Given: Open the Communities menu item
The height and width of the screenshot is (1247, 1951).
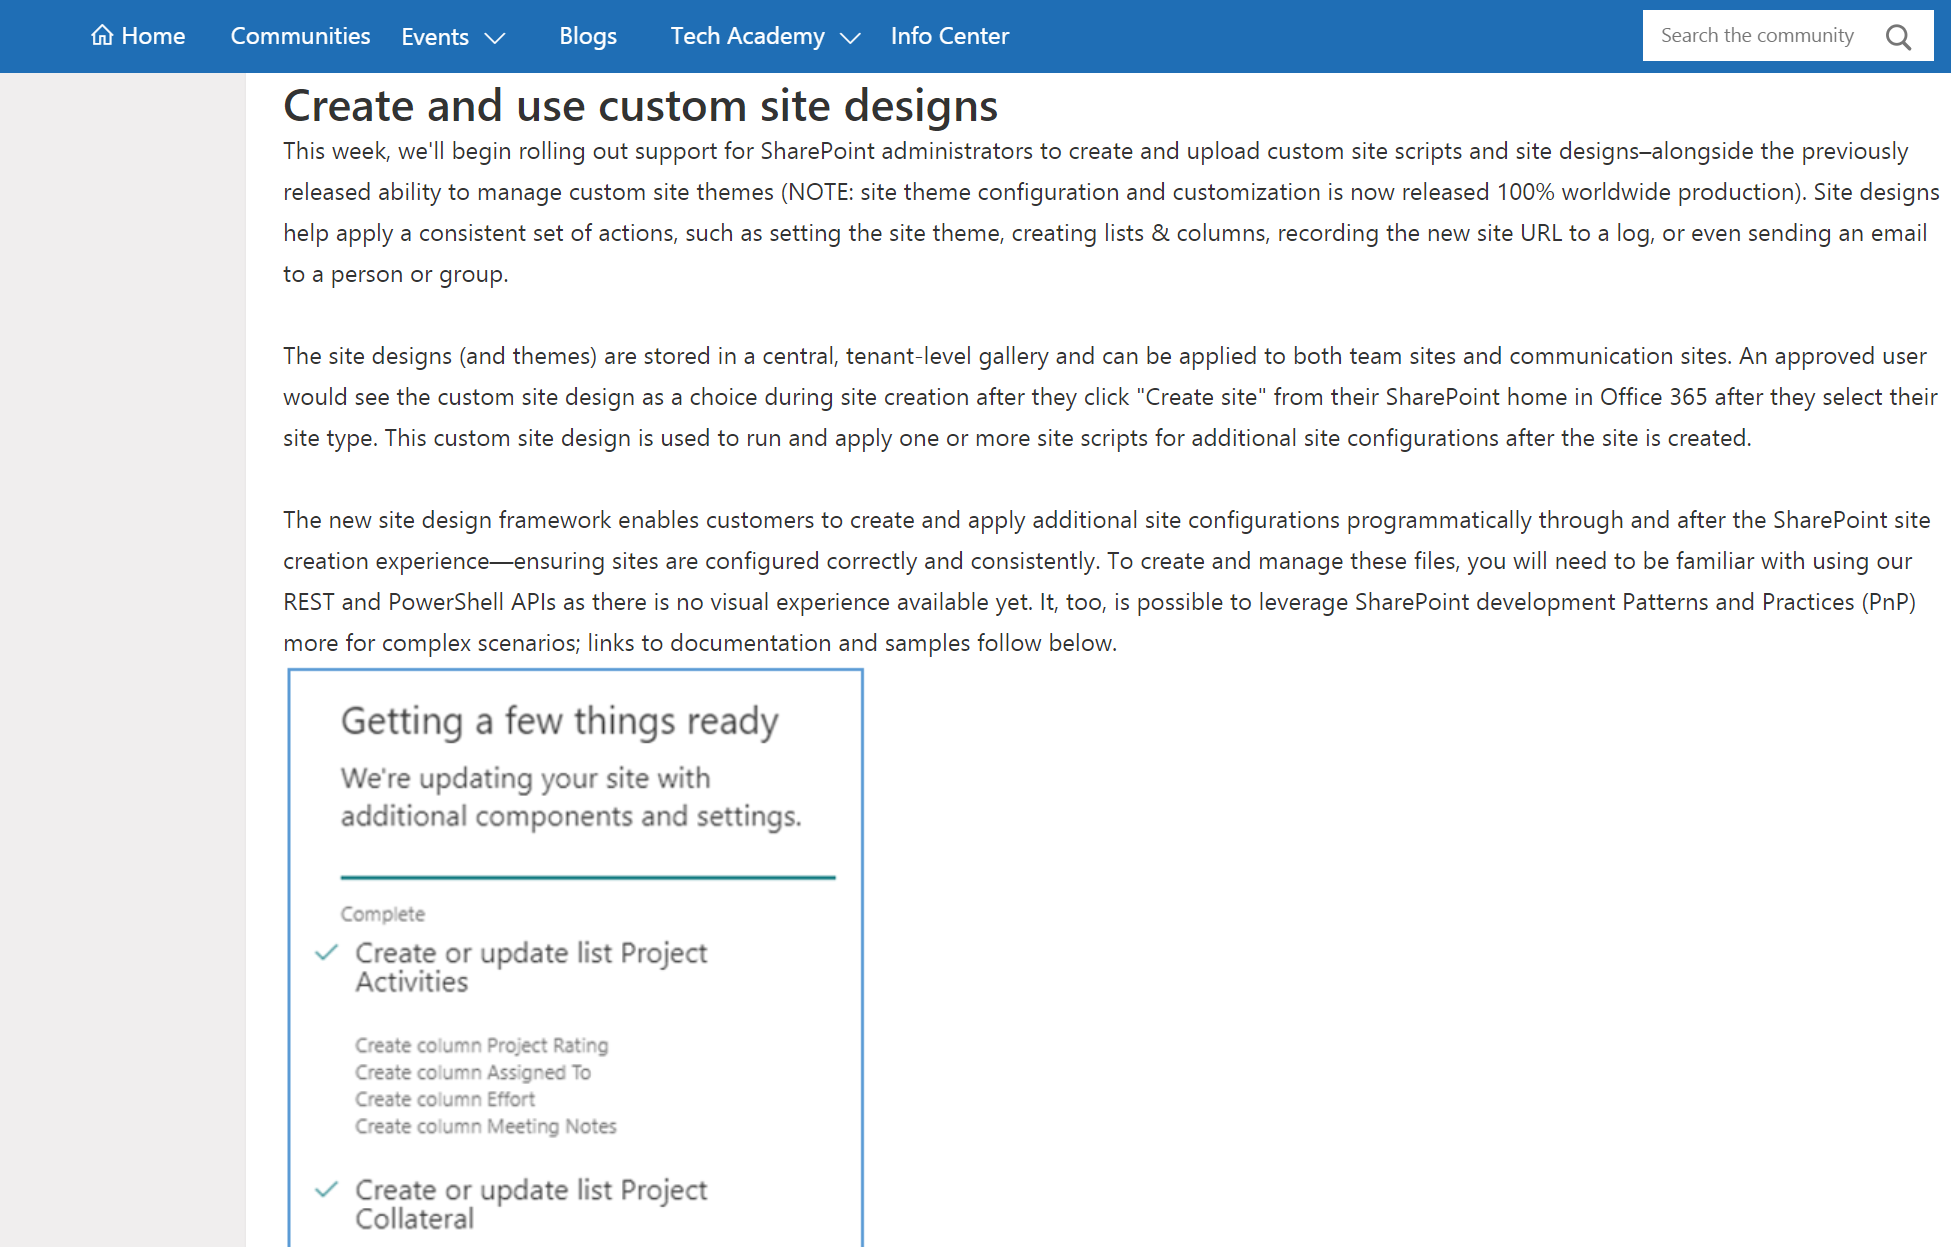Looking at the screenshot, I should (300, 36).
